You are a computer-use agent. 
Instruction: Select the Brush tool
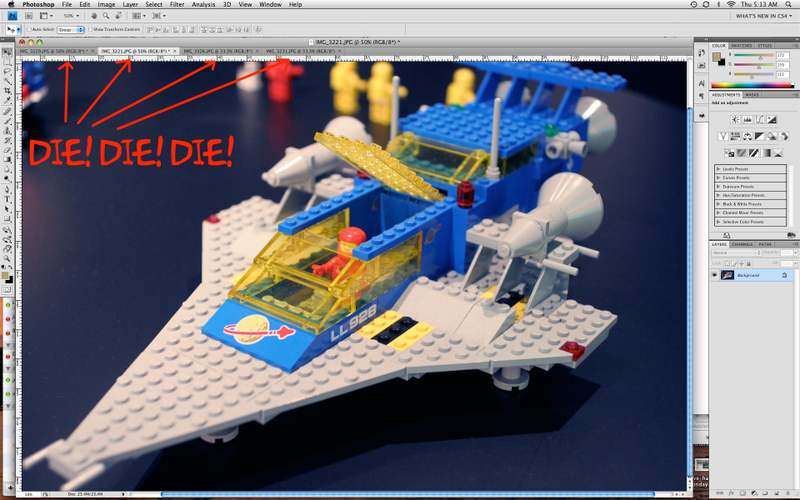(x=7, y=121)
